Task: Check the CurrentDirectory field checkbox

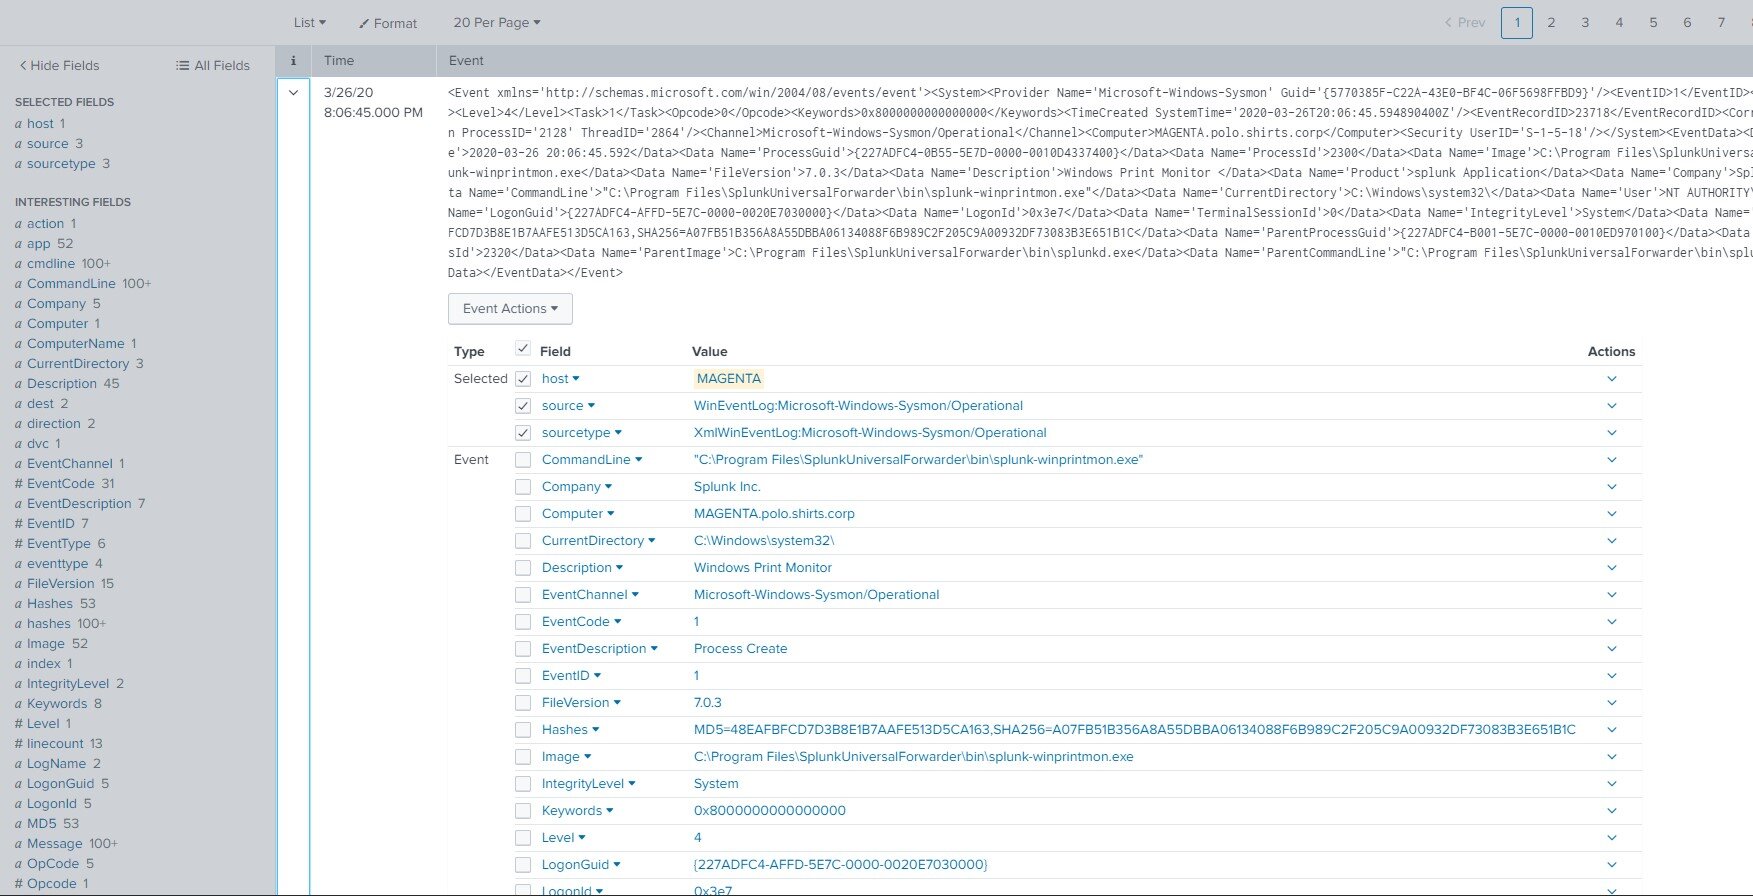Action: point(522,541)
